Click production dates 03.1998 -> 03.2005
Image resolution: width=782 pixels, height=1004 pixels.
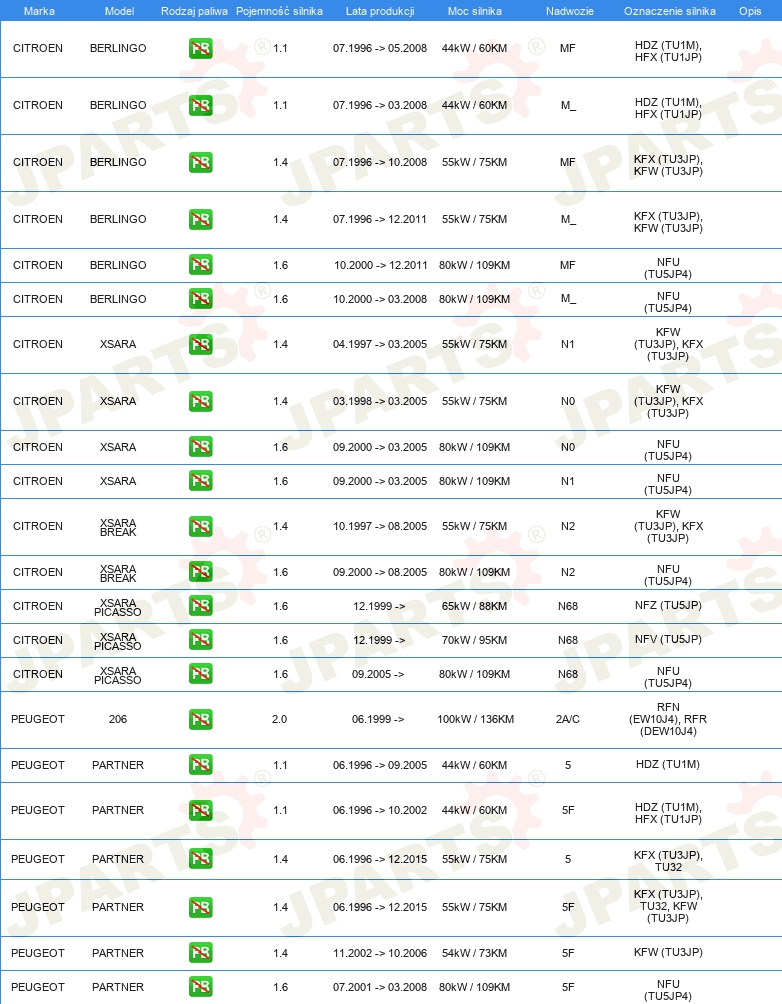380,401
